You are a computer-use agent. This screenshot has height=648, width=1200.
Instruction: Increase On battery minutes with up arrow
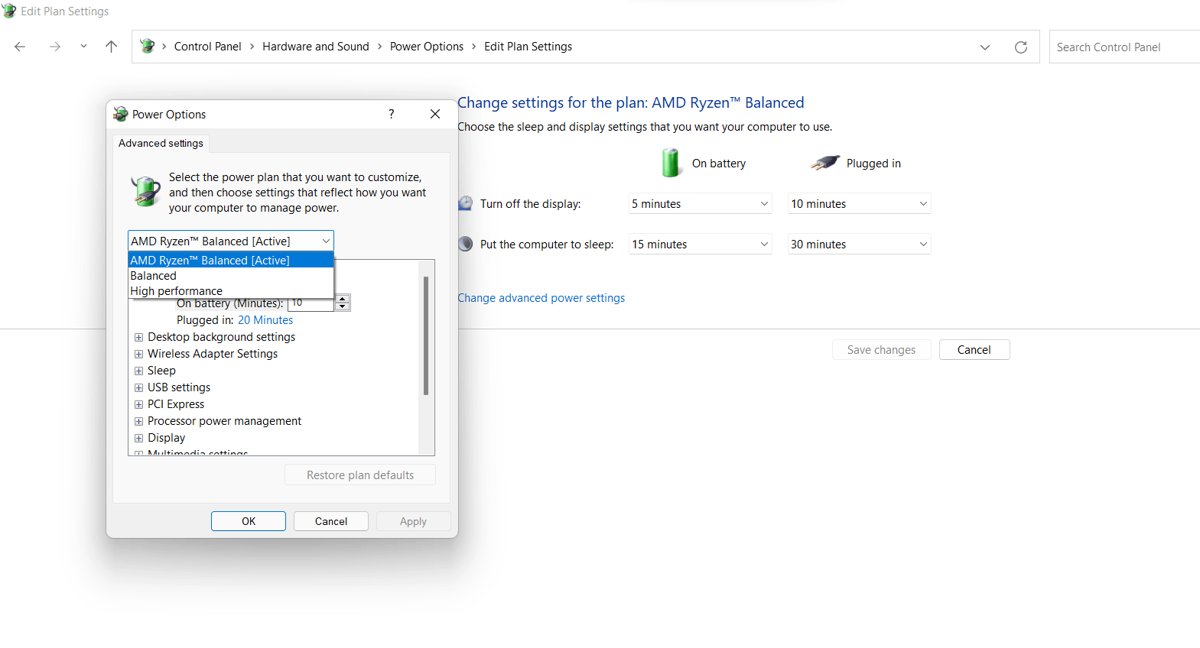(x=343, y=299)
